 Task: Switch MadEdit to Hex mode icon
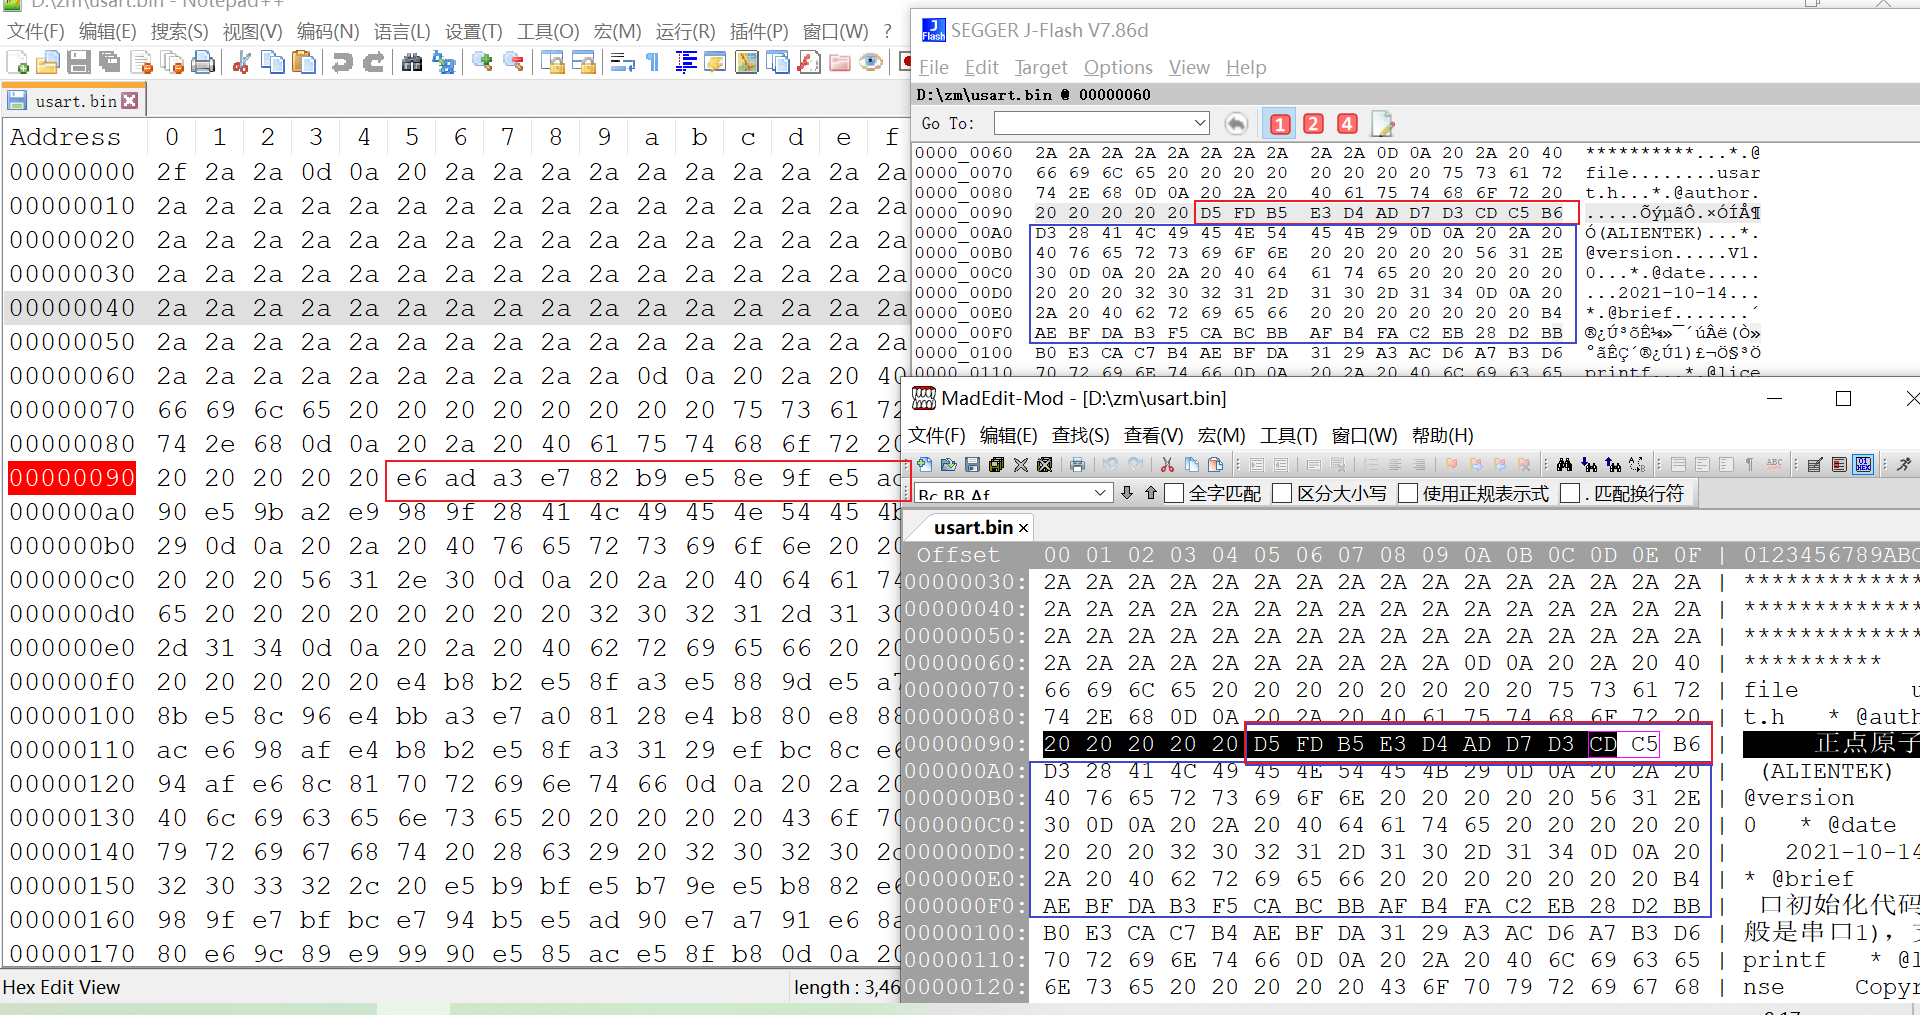[1863, 464]
